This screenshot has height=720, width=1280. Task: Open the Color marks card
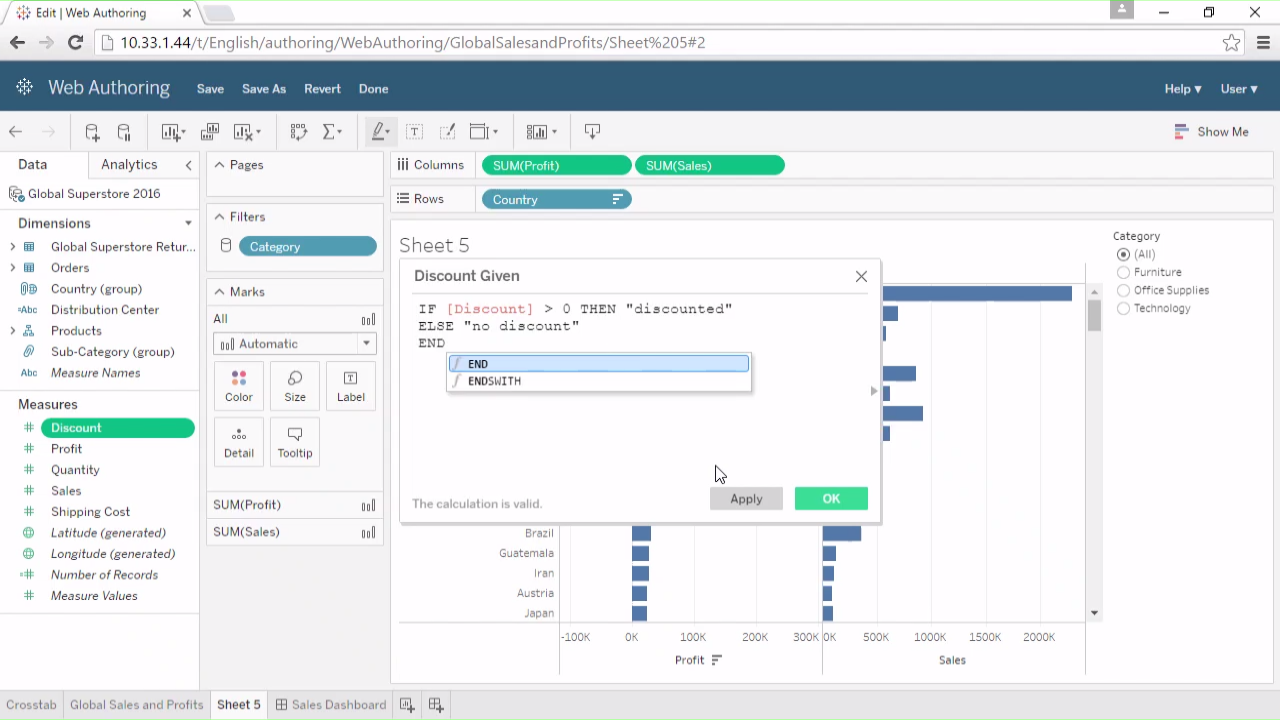point(239,385)
